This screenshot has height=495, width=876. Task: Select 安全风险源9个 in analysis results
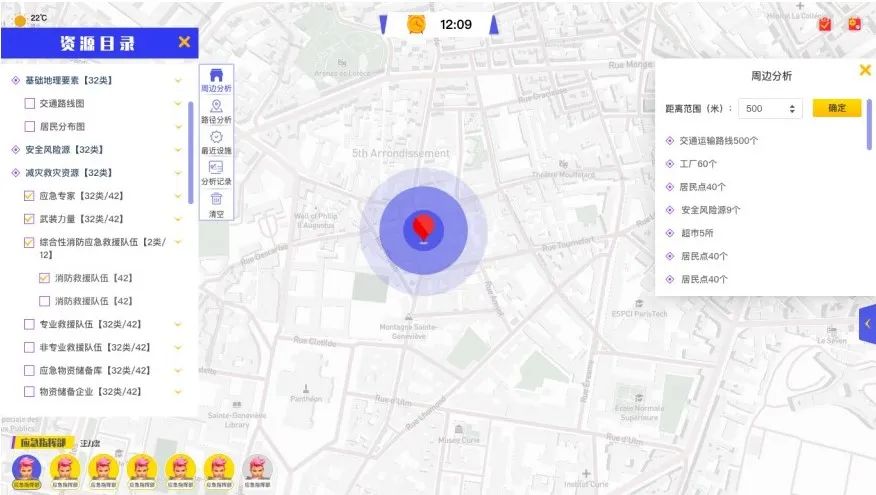(x=710, y=210)
